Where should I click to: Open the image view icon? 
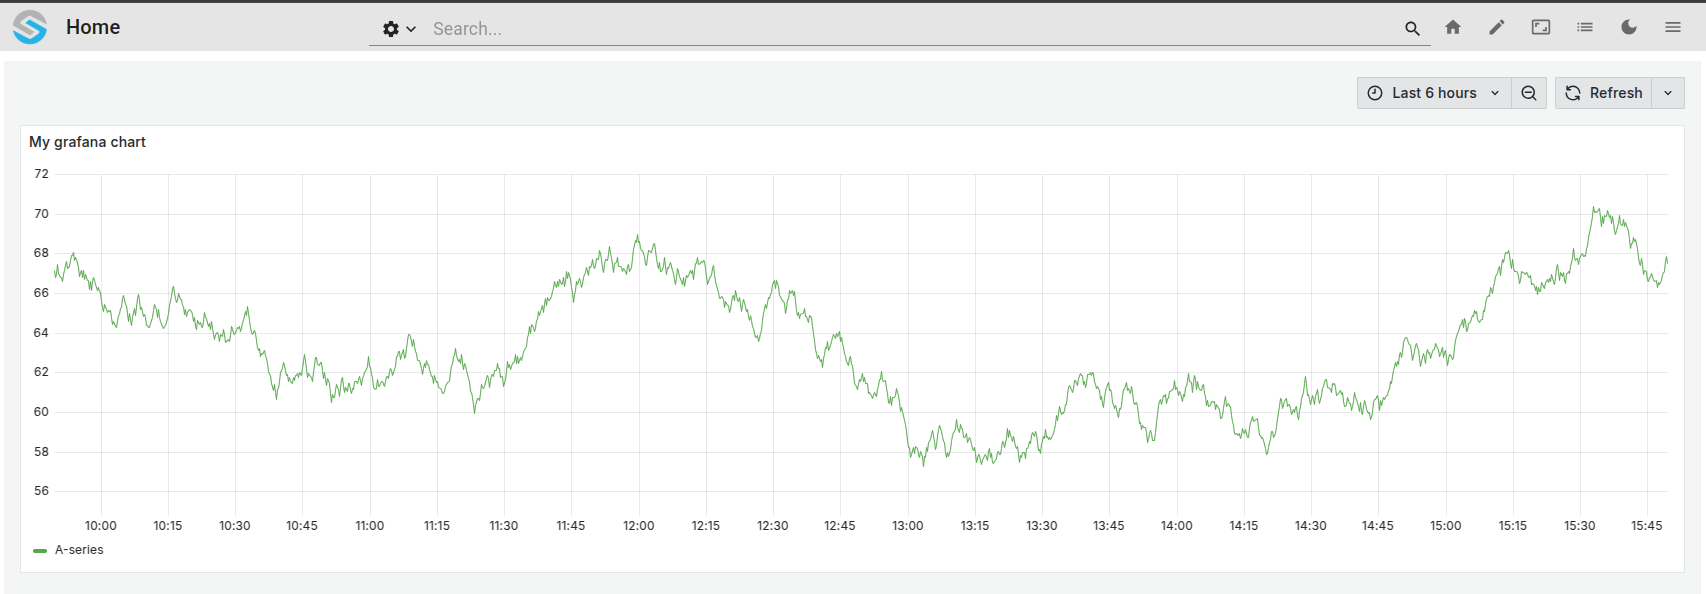coord(1541,27)
